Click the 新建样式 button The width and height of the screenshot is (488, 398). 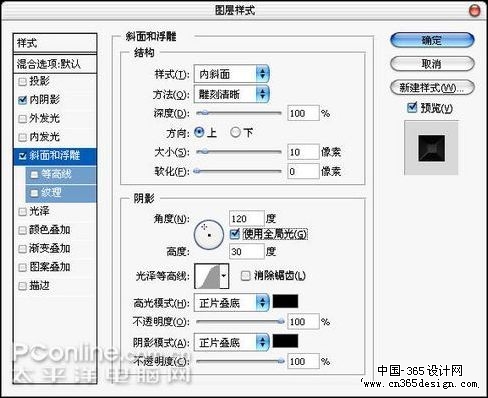[x=432, y=88]
